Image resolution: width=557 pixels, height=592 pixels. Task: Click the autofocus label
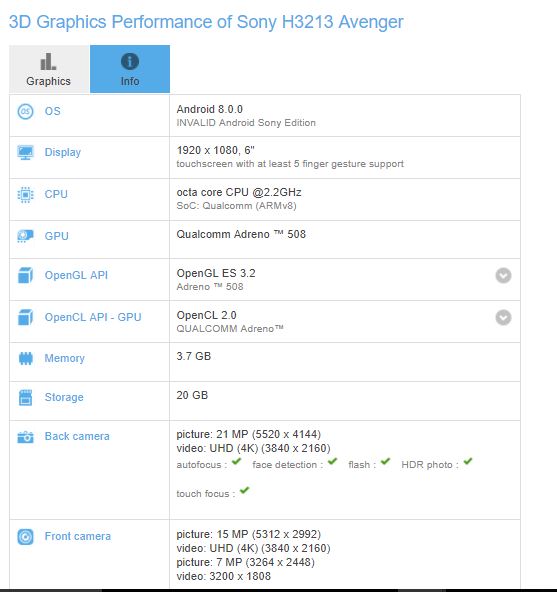tap(202, 465)
